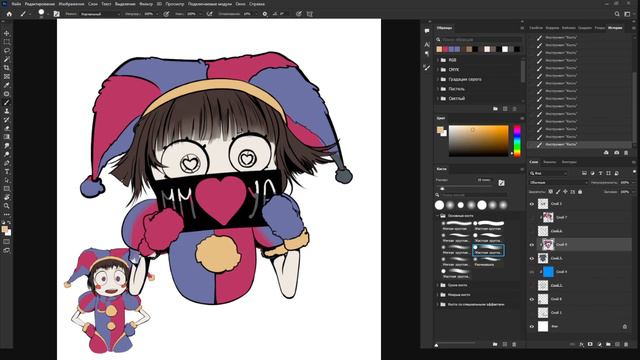
Task: Click the camera snapshot icon in History panel
Action: click(x=616, y=153)
